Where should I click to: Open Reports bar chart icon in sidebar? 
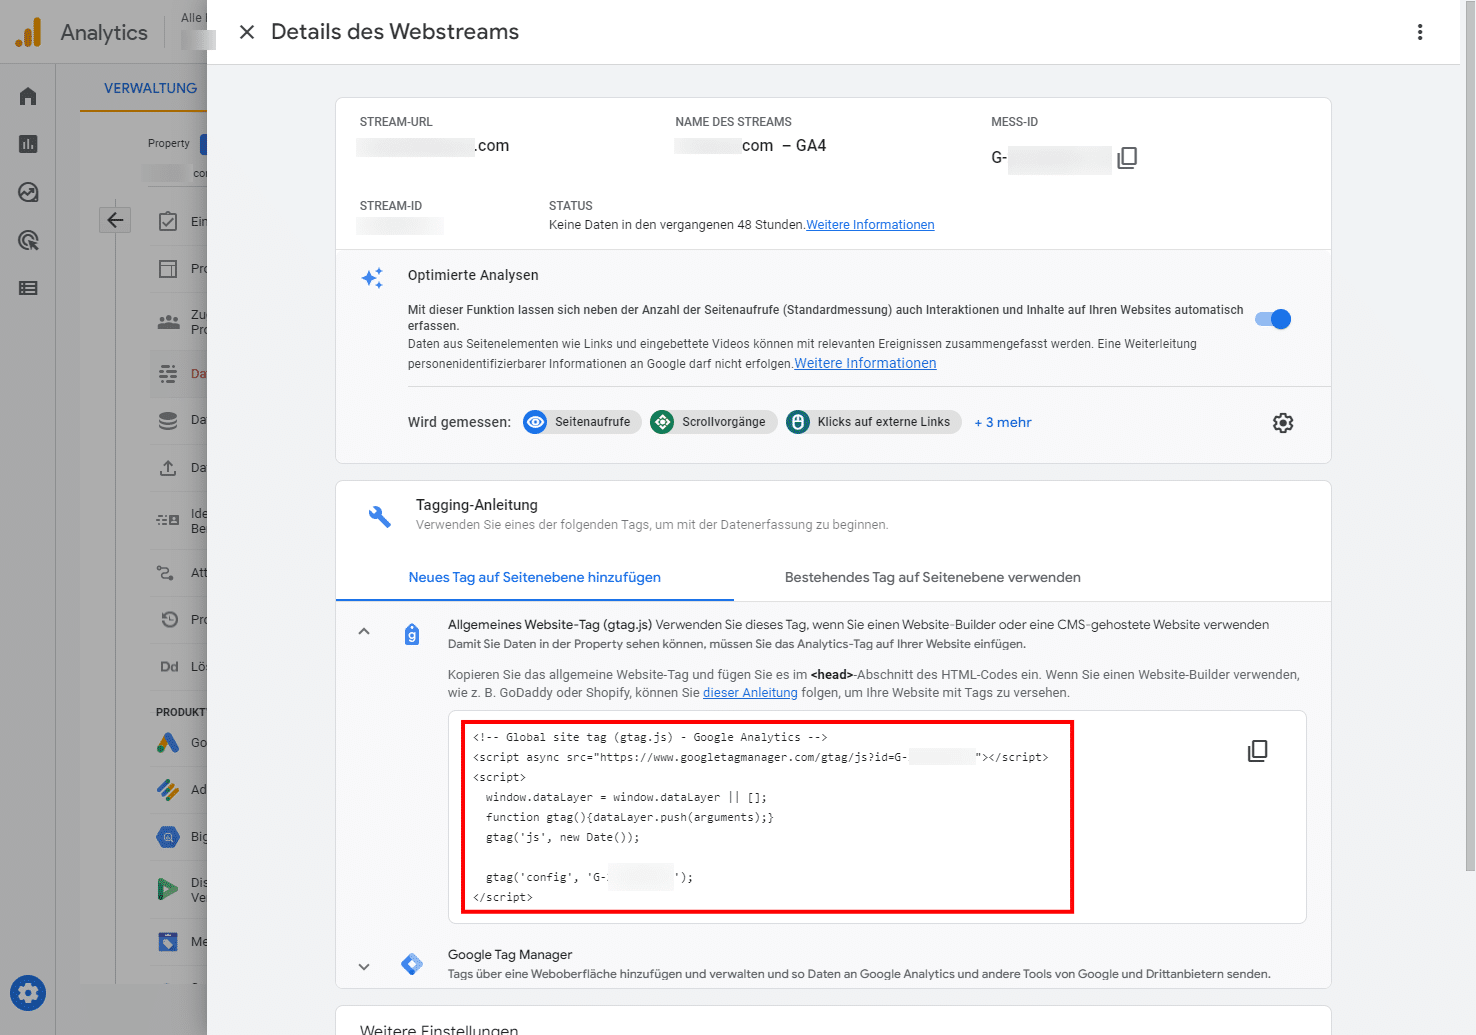[28, 144]
